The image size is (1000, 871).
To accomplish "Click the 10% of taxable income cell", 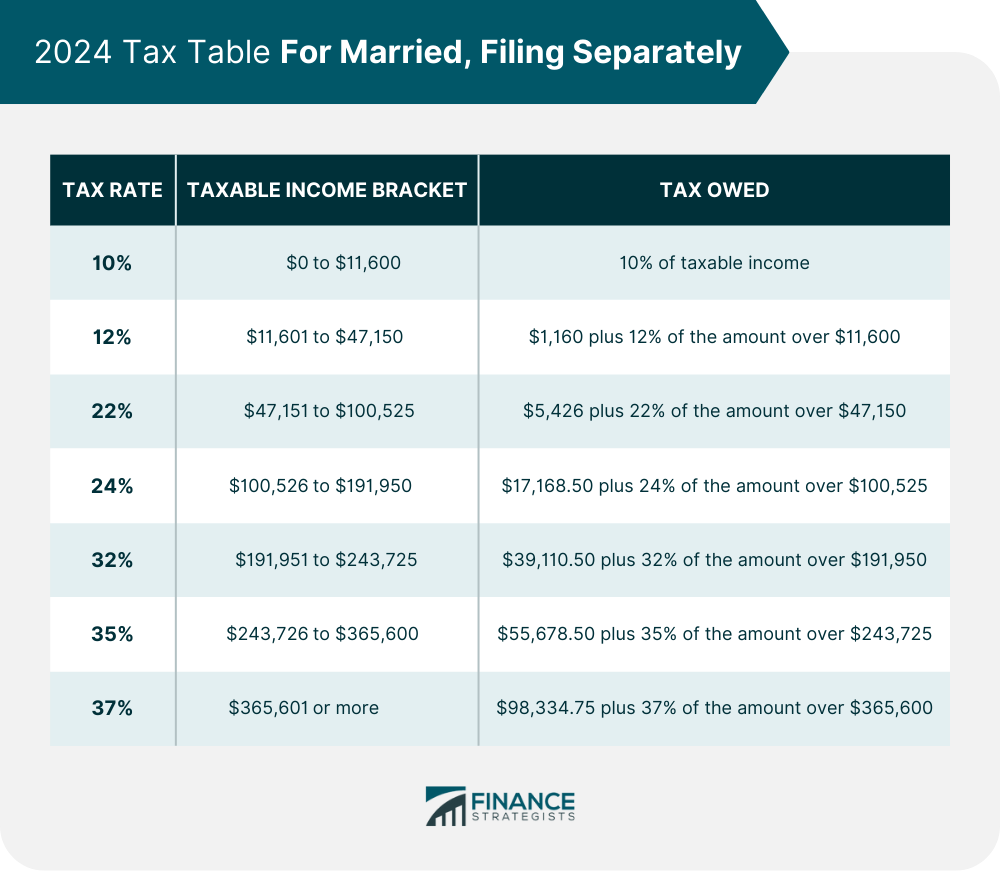I will [714, 264].
